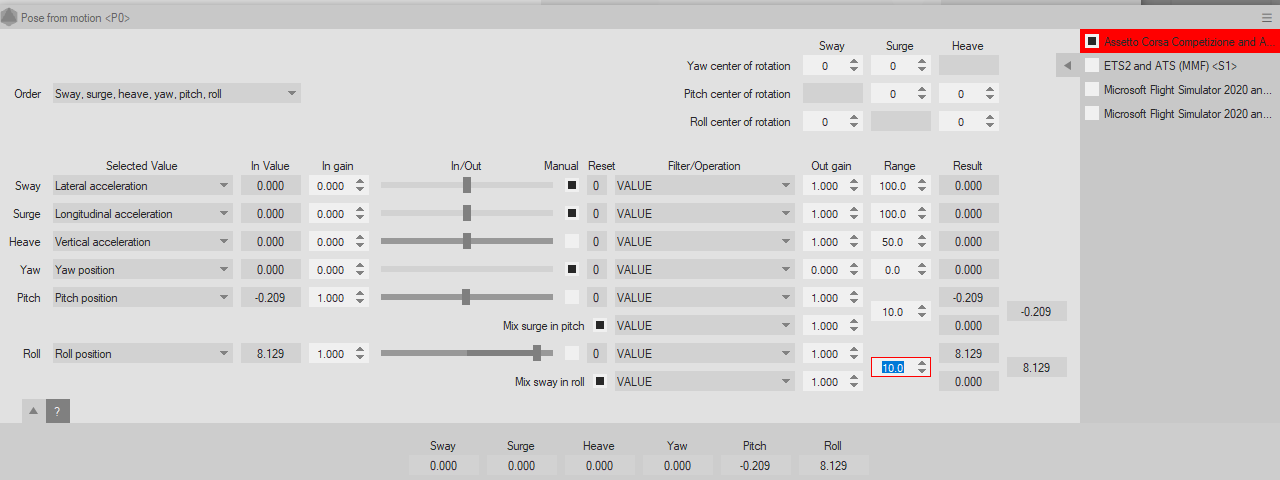This screenshot has width=1280, height=480.
Task: Click the question mark help button
Action: 58,411
